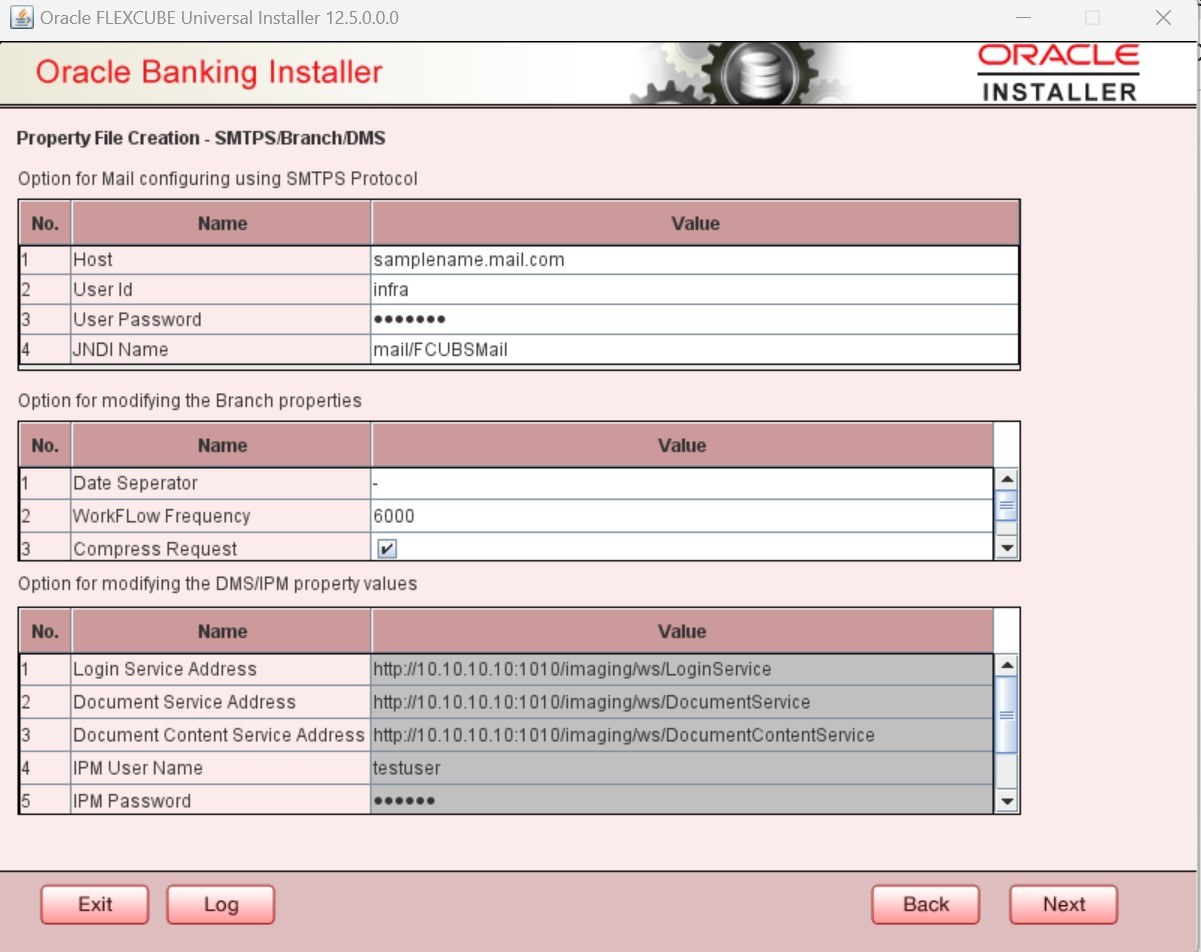Click the Oracle Installer logo
Image resolution: width=1201 pixels, height=952 pixels.
(1058, 72)
